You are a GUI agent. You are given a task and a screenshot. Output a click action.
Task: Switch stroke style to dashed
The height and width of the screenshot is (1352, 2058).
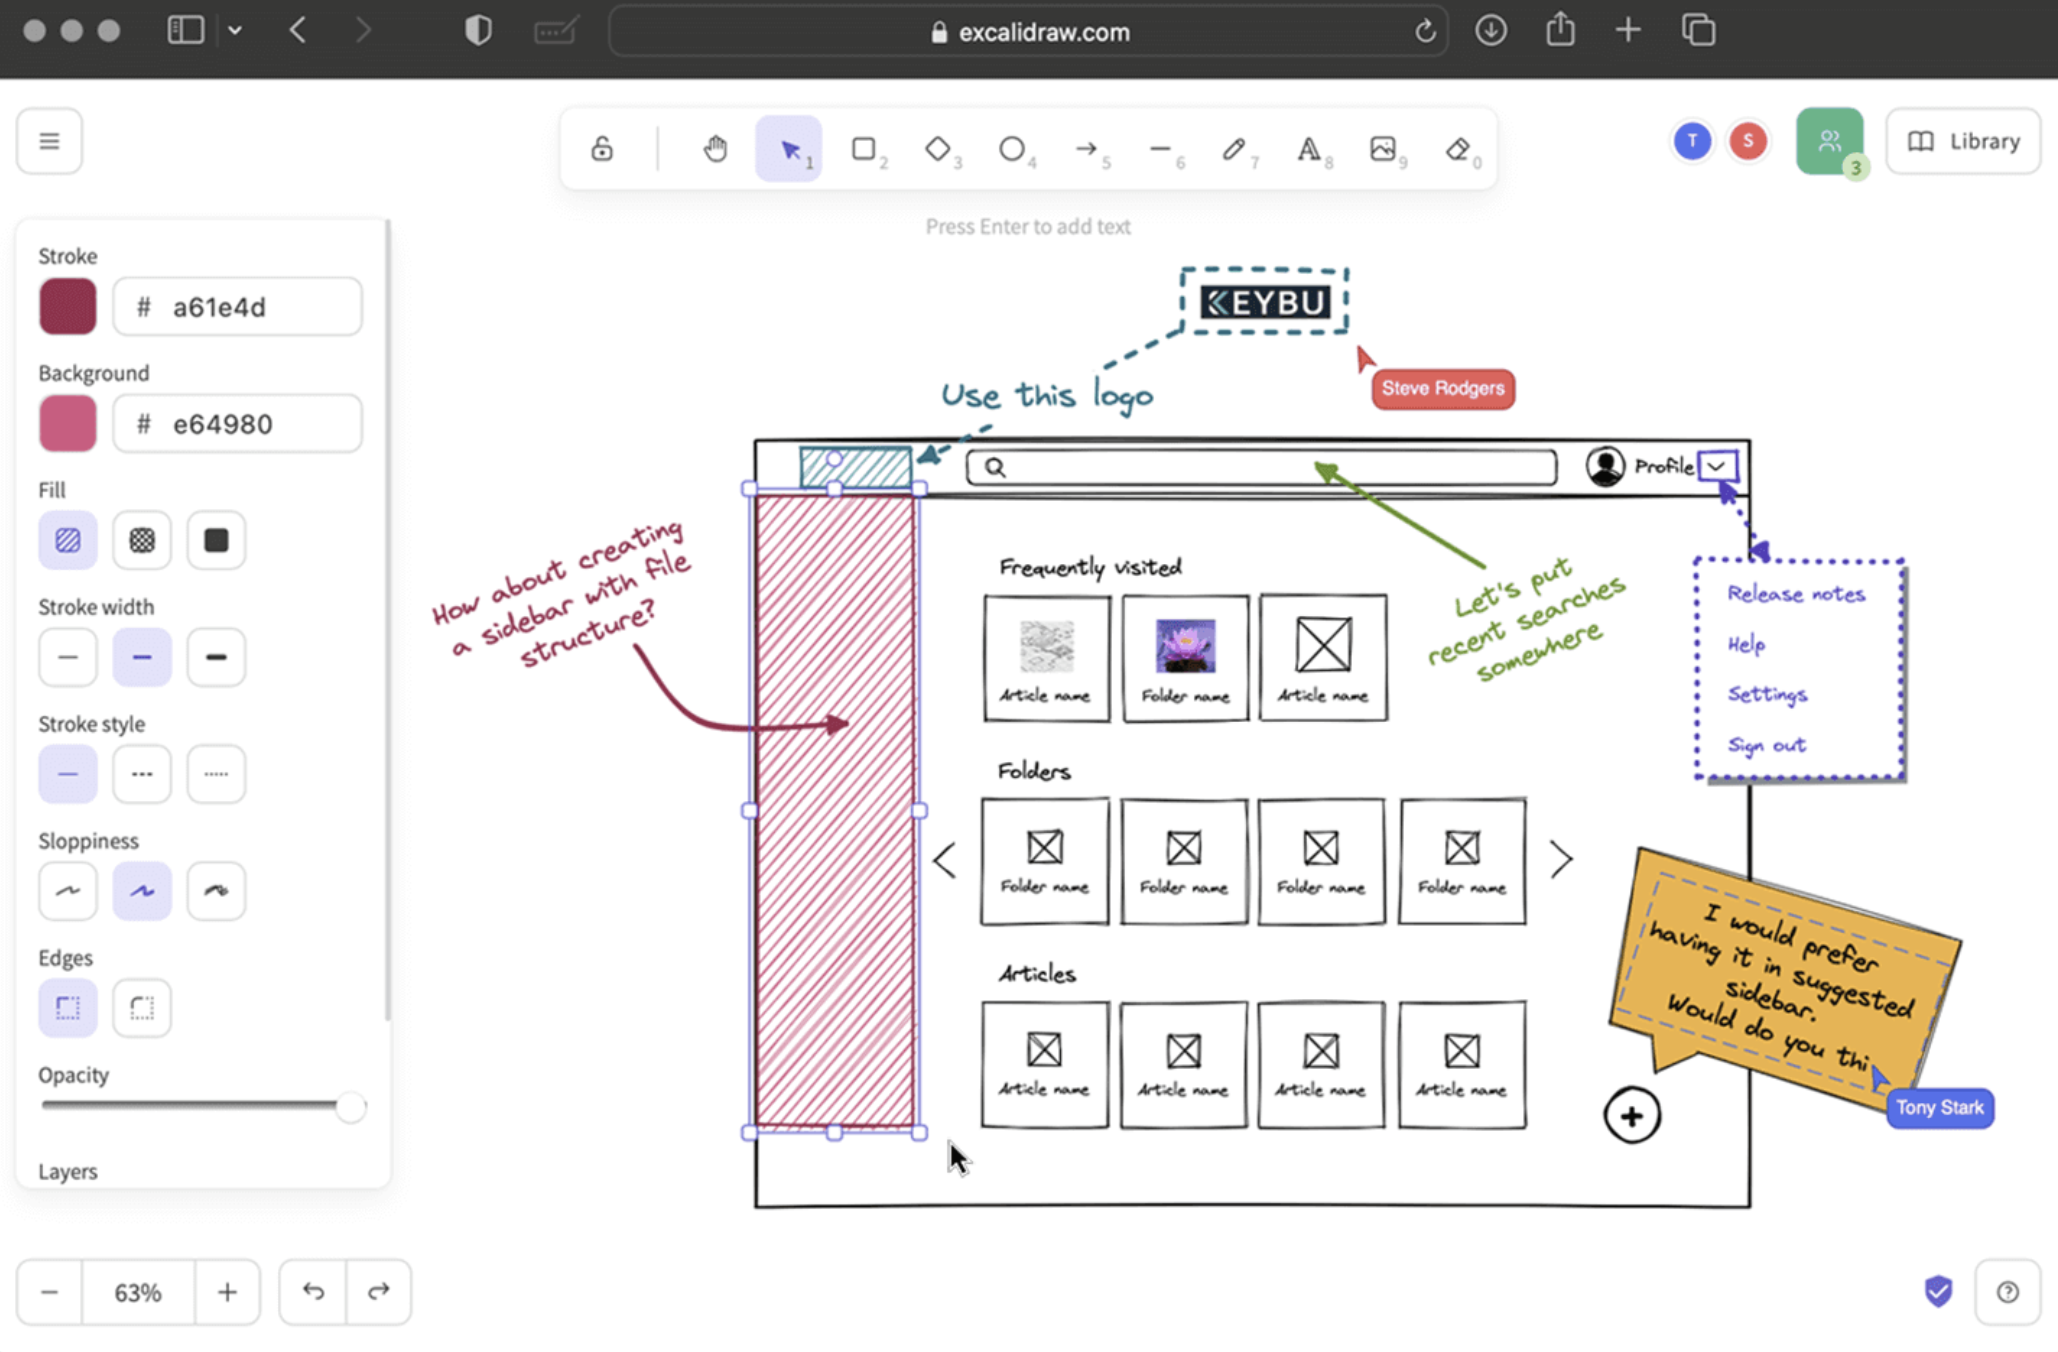[142, 773]
